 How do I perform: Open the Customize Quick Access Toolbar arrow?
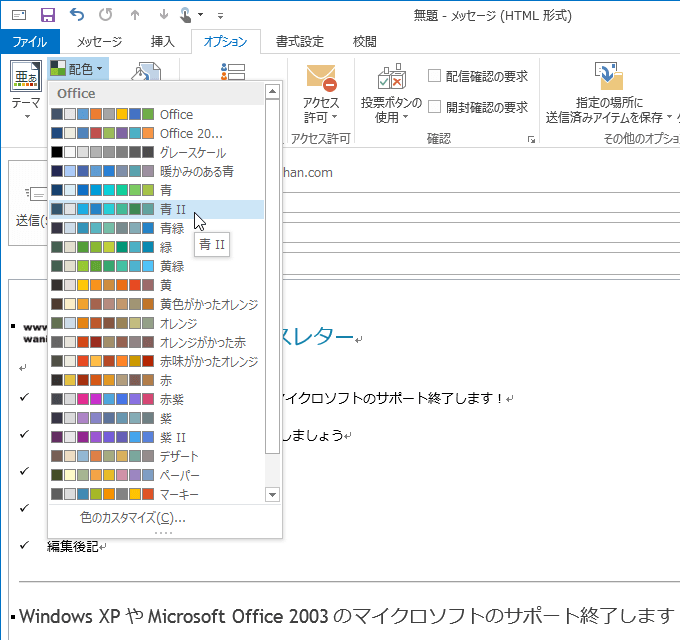220,16
